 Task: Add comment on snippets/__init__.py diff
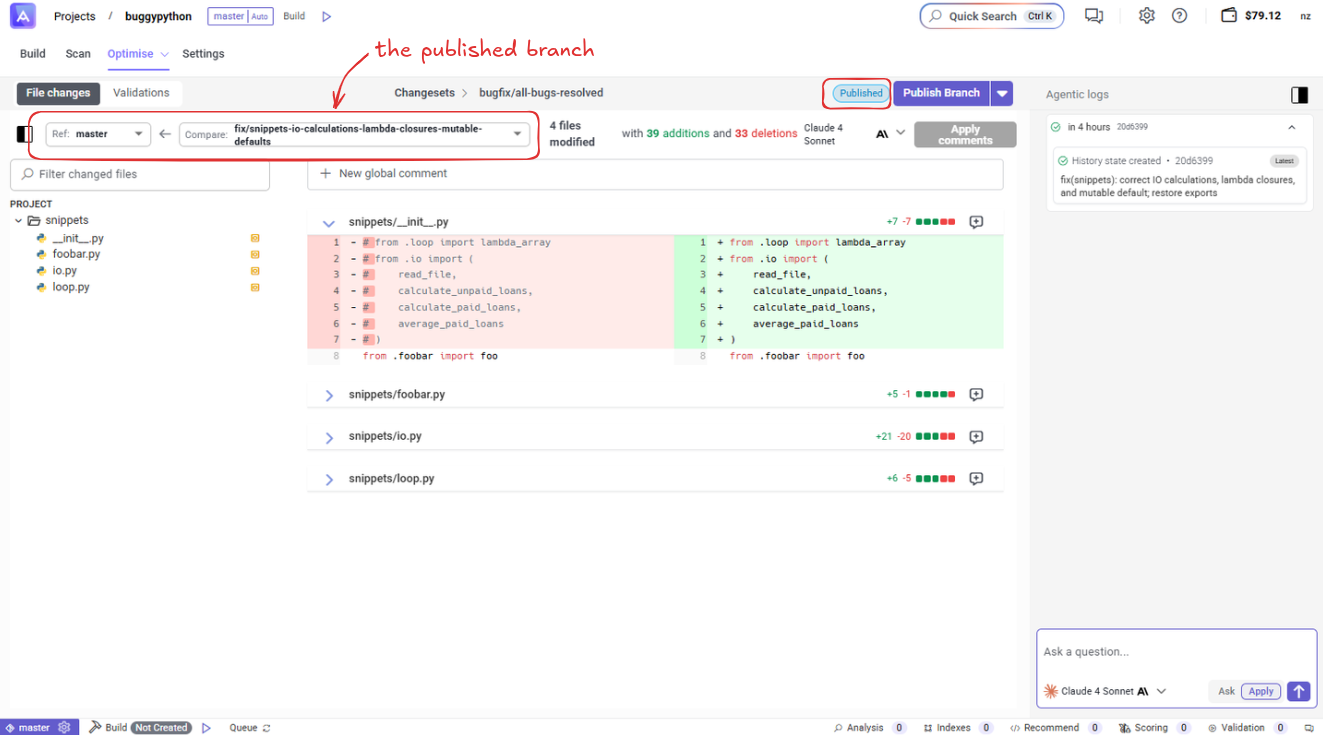[x=976, y=222]
